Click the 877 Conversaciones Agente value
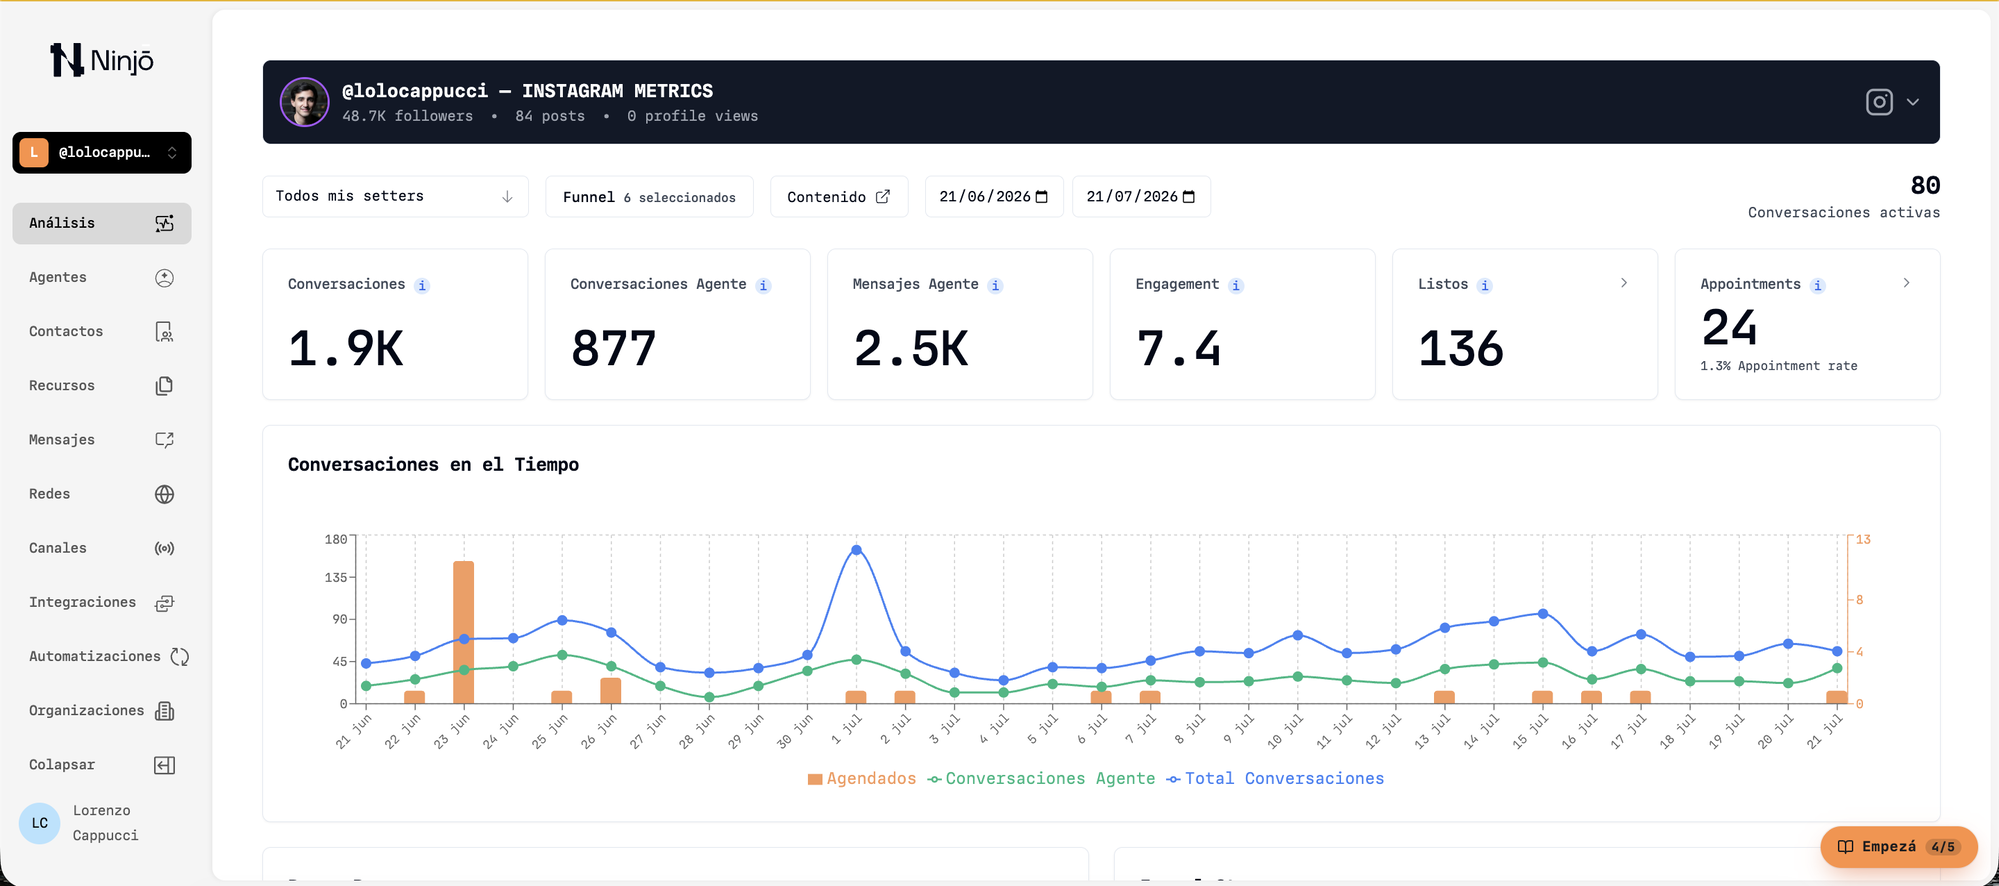Viewport: 1999px width, 886px height. 614,349
